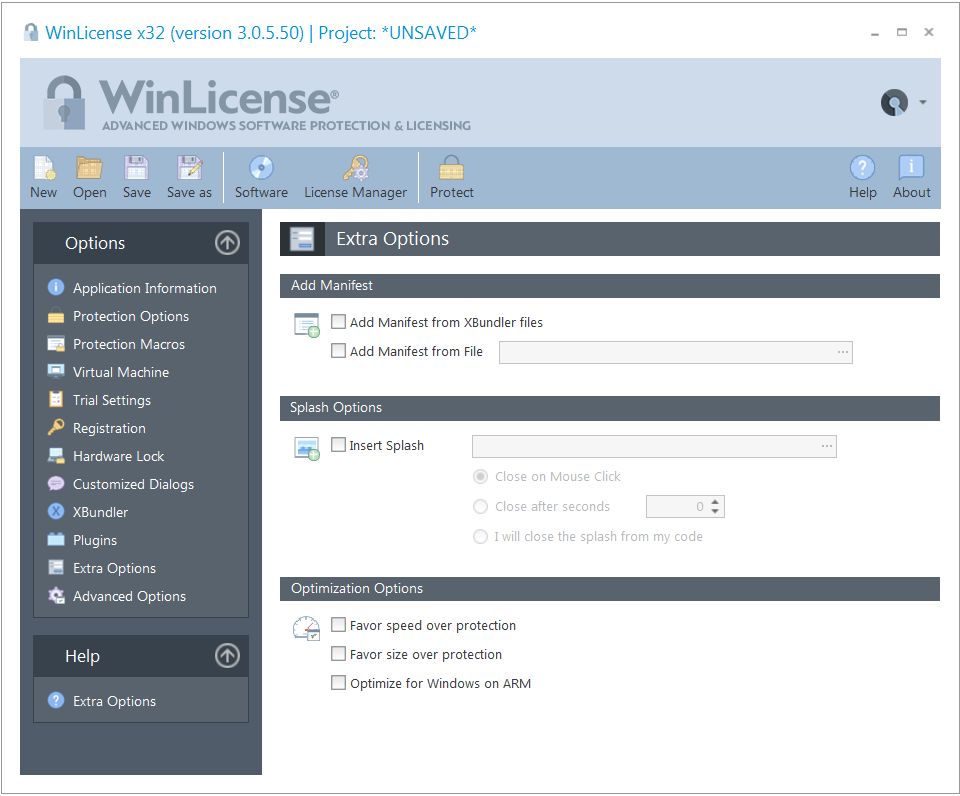The width and height of the screenshot is (960, 796).
Task: Click the Help panel question mark icon
Action: (x=56, y=700)
